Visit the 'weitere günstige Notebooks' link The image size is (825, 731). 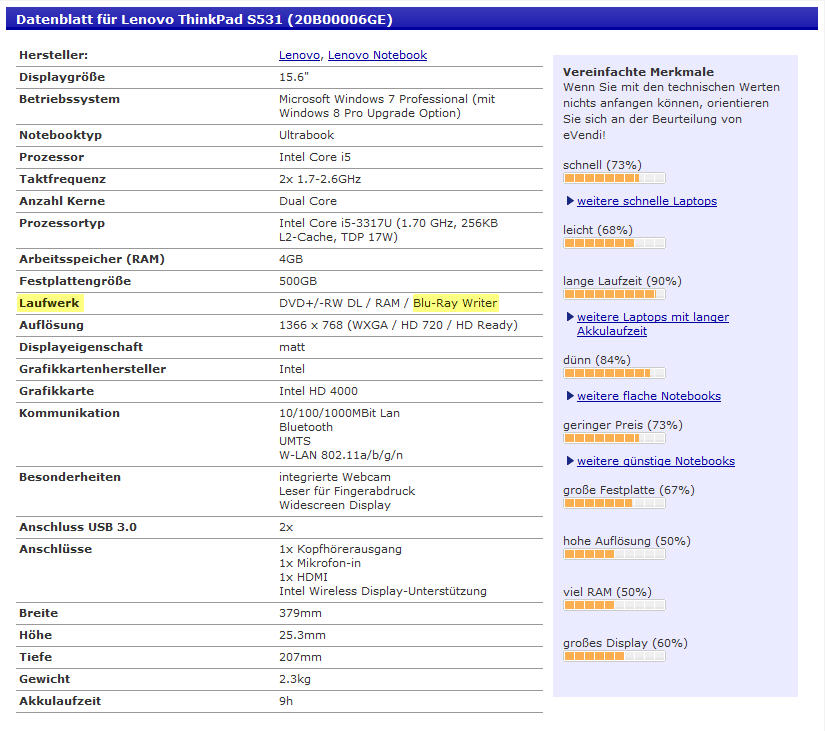pyautogui.click(x=655, y=461)
